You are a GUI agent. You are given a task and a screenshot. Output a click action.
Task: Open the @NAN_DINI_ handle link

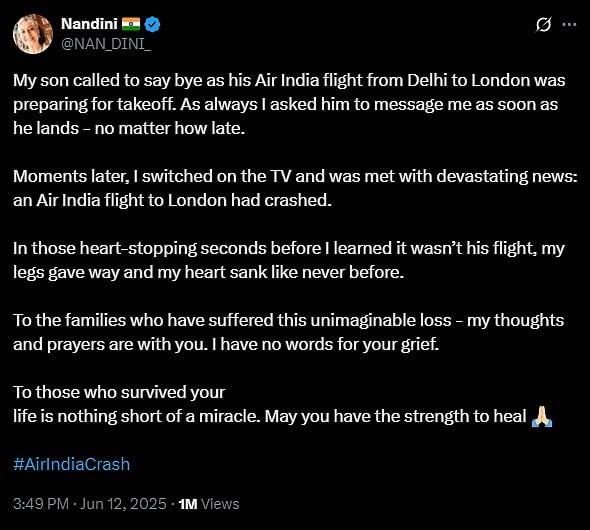[106, 44]
